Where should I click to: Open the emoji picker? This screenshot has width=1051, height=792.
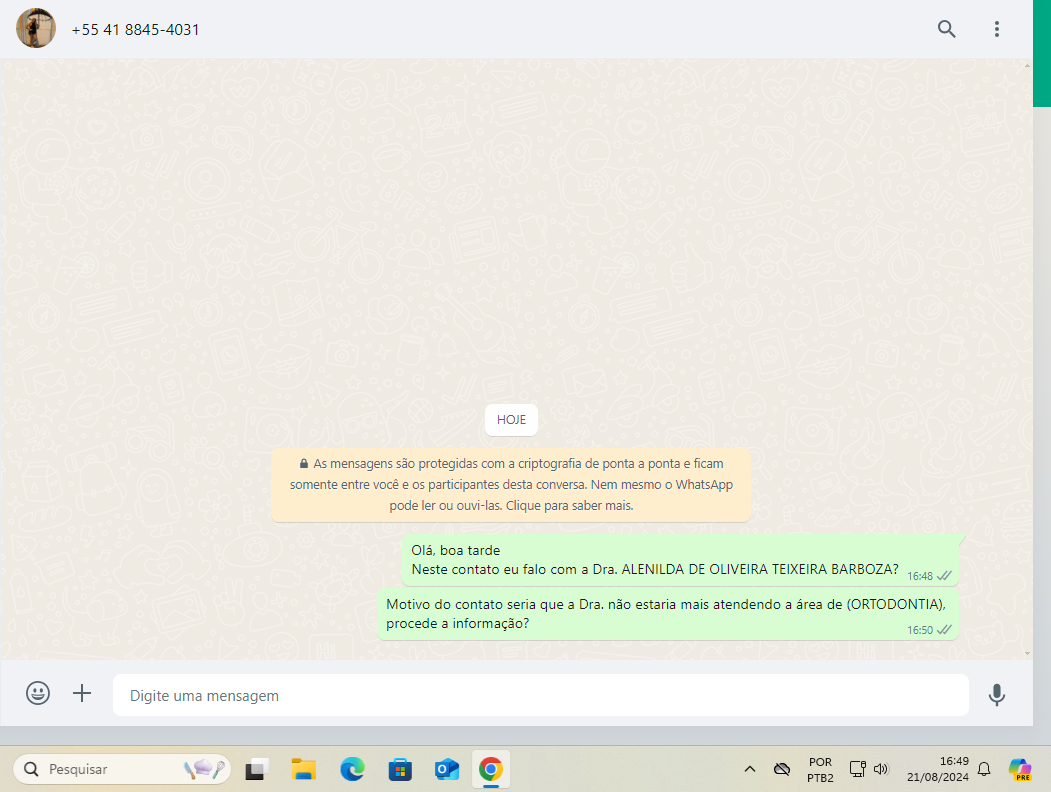pyautogui.click(x=38, y=693)
